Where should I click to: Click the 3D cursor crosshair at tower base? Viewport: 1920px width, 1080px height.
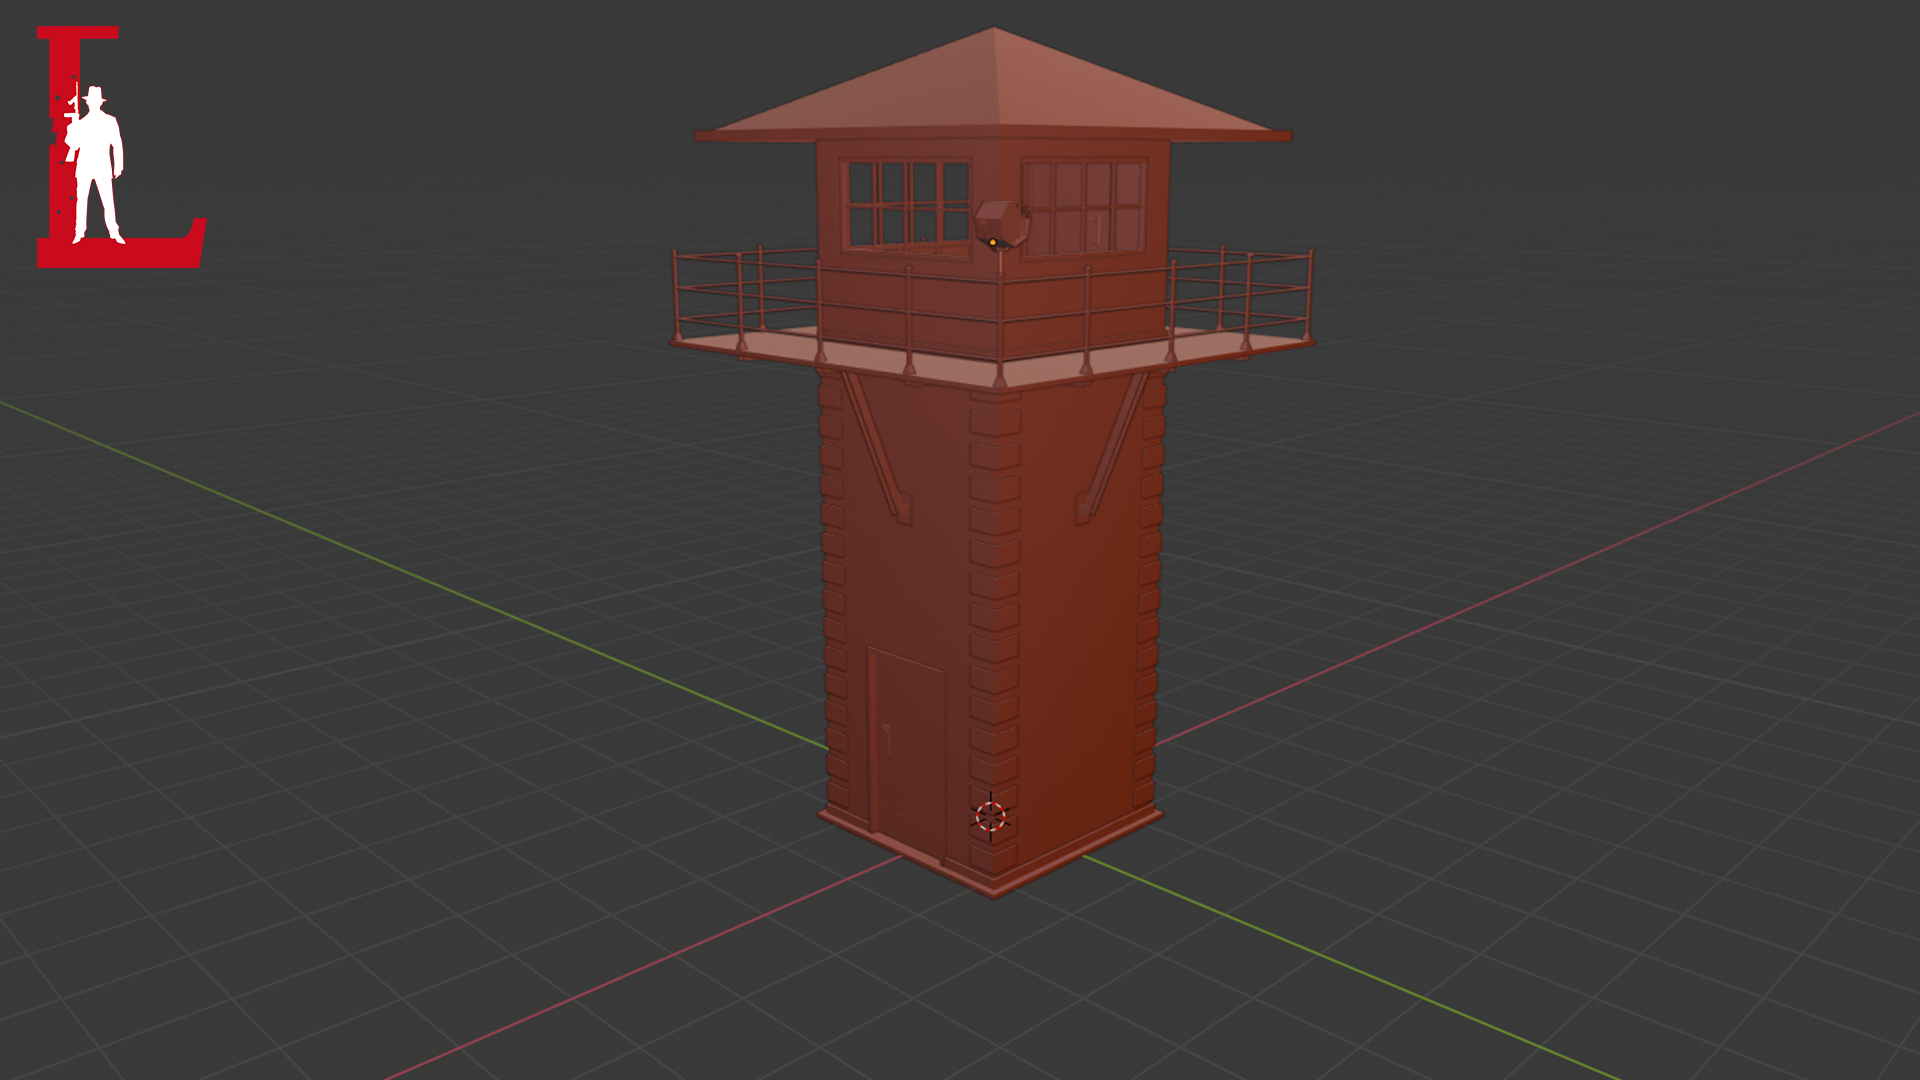click(990, 817)
